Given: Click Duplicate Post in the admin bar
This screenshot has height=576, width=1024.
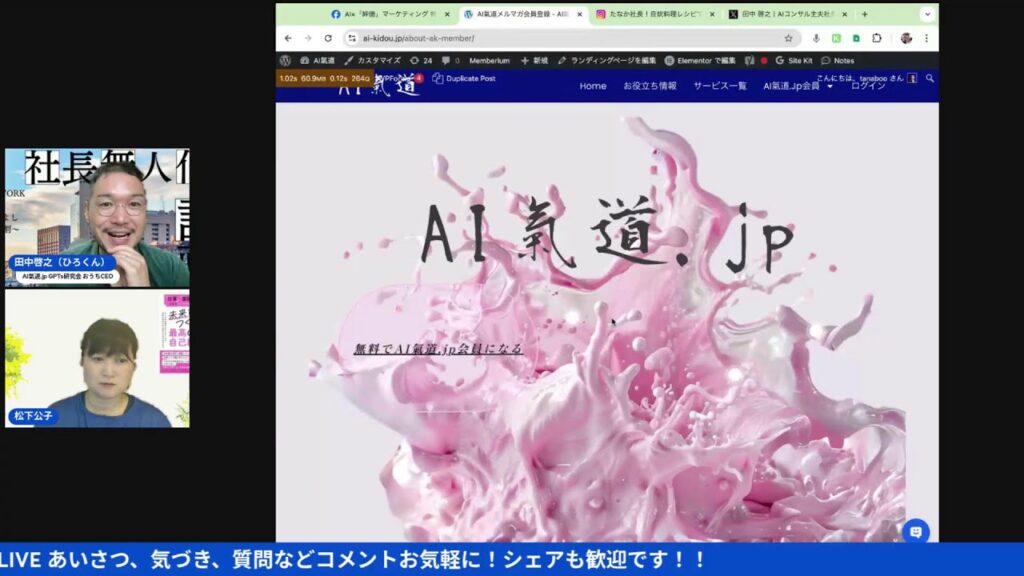Looking at the screenshot, I should pyautogui.click(x=465, y=78).
